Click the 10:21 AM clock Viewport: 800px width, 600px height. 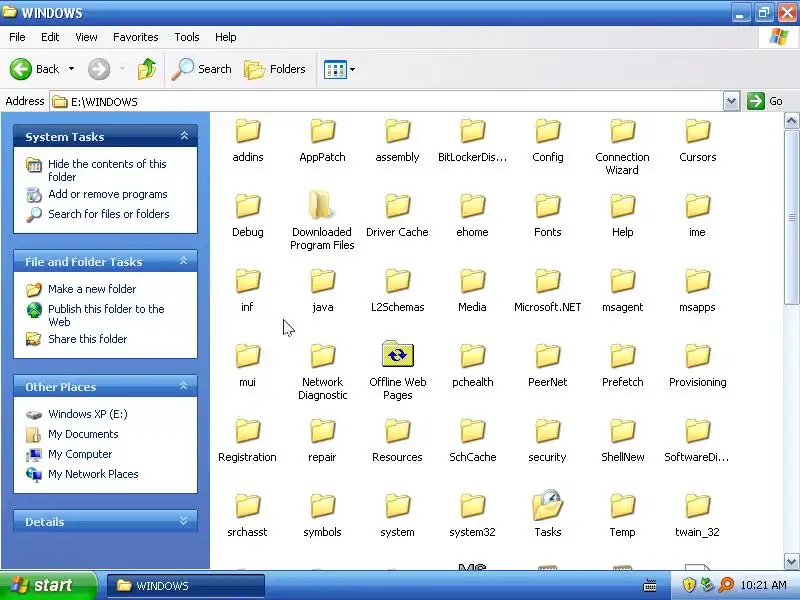763,585
